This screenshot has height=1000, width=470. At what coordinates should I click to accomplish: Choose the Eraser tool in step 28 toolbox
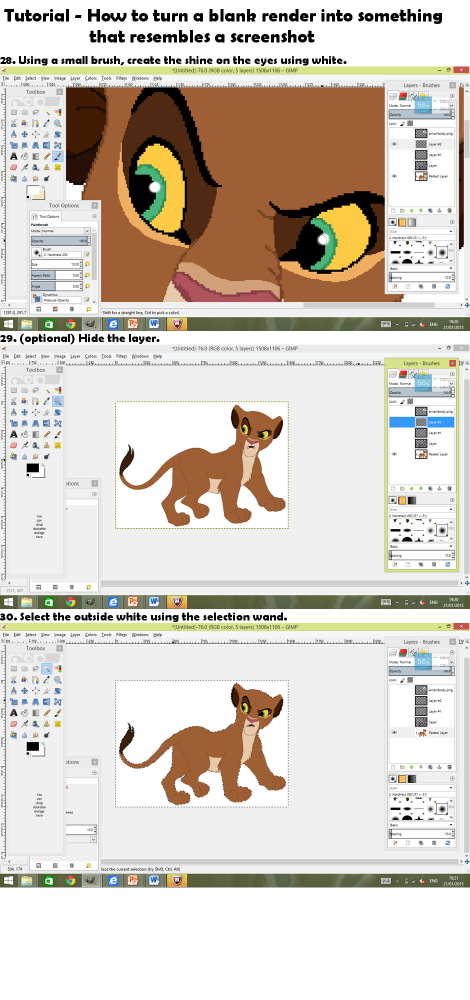click(14, 167)
